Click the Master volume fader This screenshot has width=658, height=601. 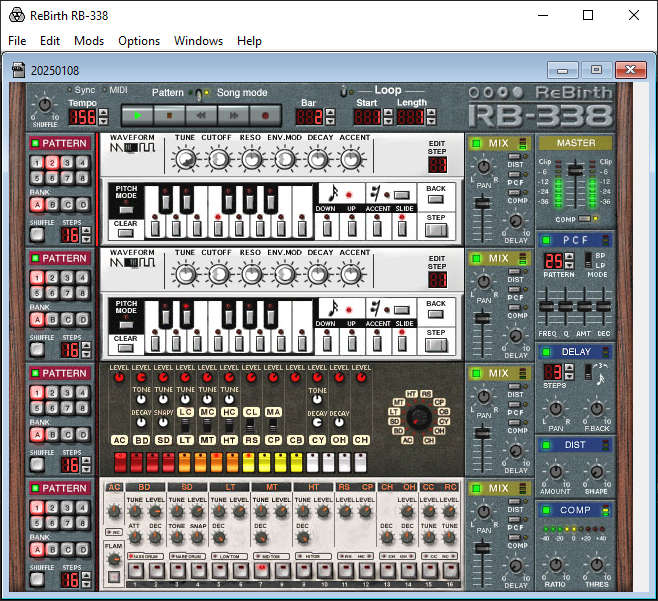(575, 171)
